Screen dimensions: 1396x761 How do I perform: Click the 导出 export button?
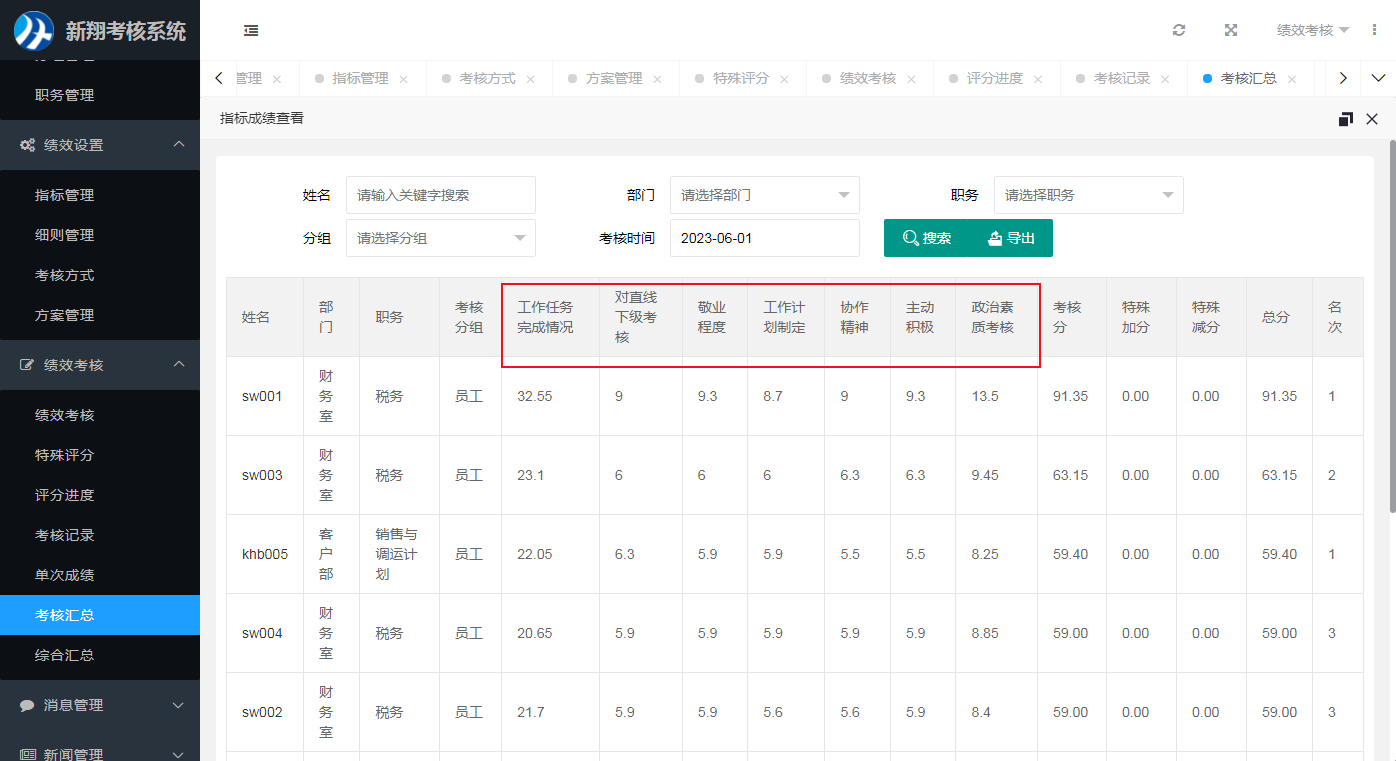(x=1010, y=238)
